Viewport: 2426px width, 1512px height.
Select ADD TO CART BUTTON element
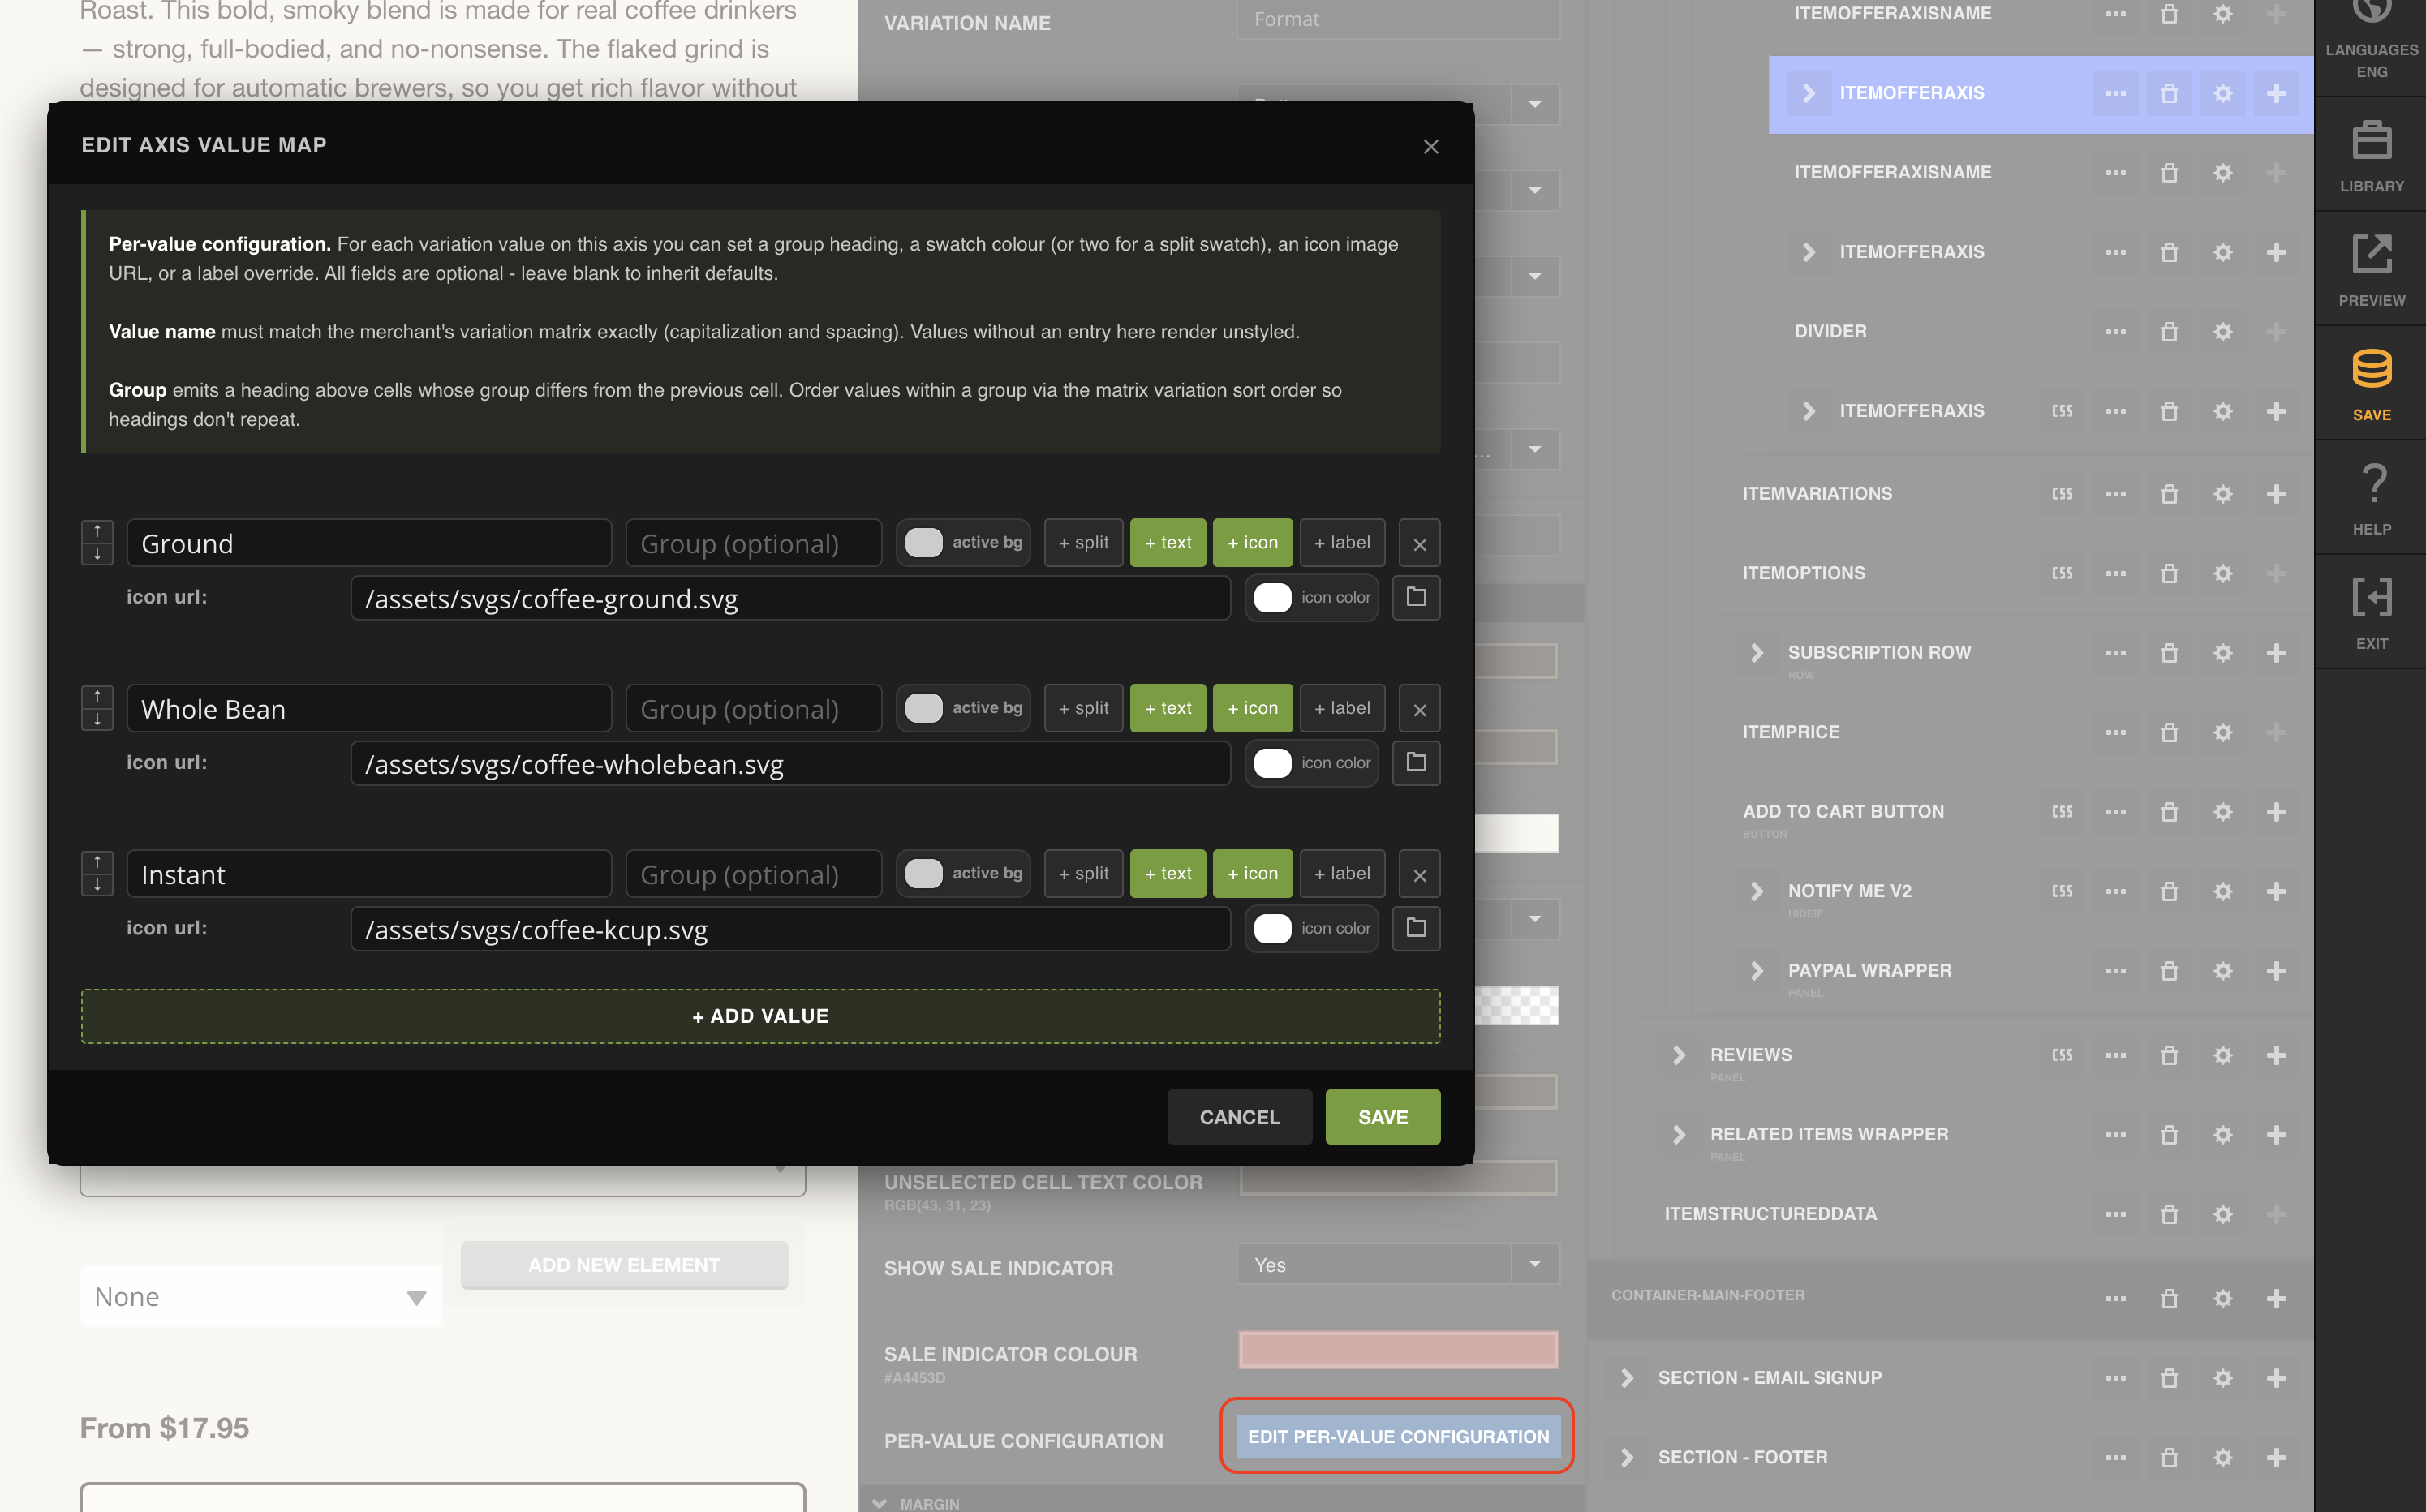click(x=1842, y=811)
